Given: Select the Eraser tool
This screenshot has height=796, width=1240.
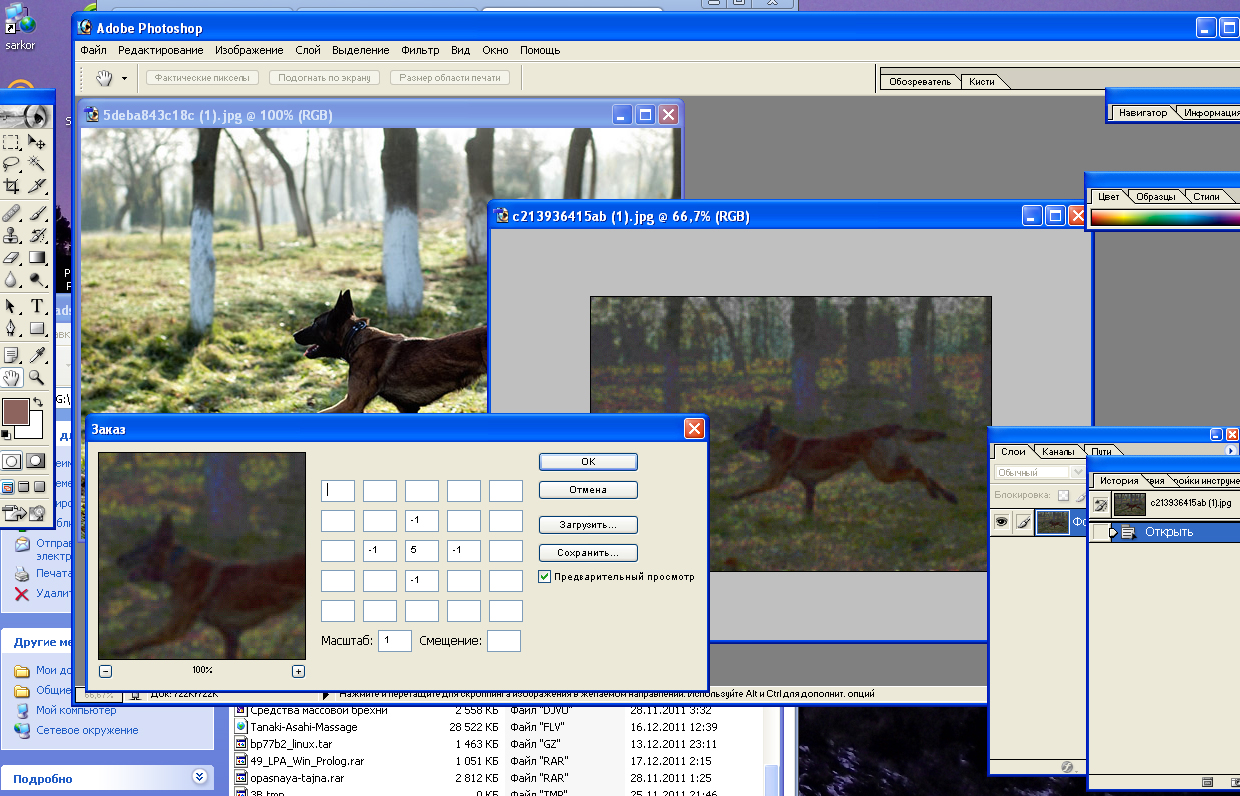Looking at the screenshot, I should (11, 258).
